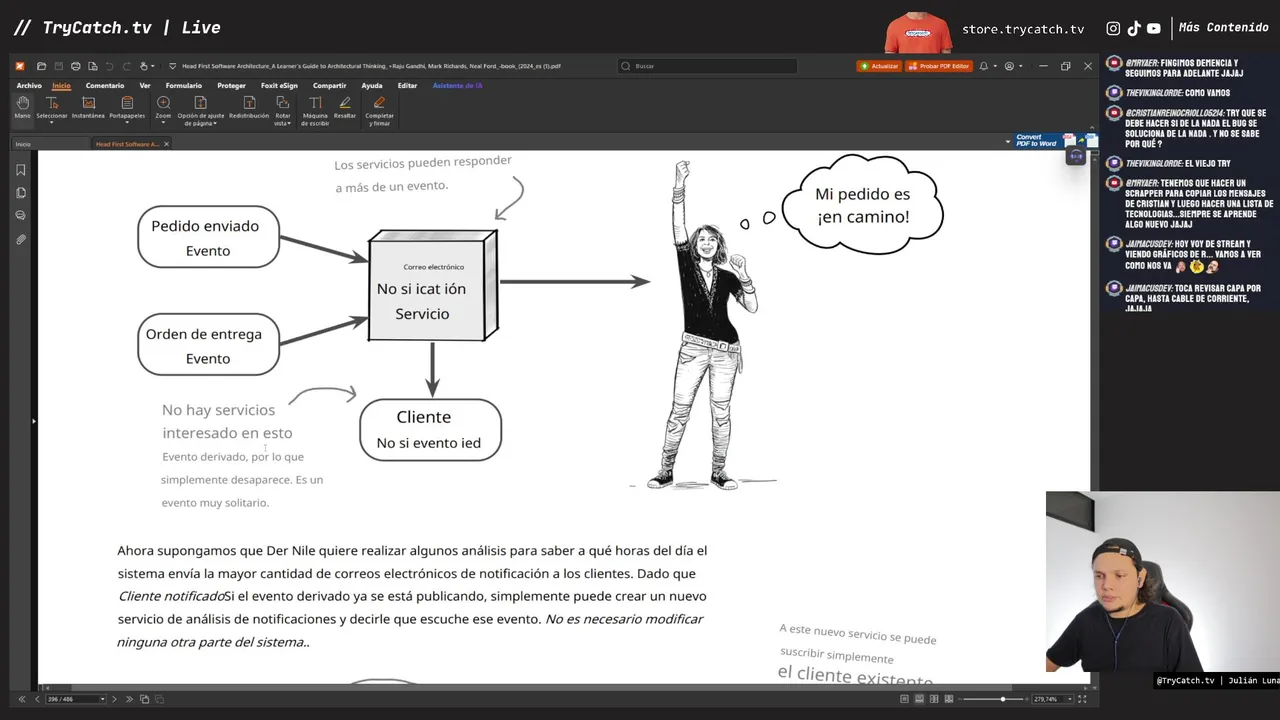Select the Resaltar highlight tool
The width and height of the screenshot is (1280, 720).
[345, 107]
